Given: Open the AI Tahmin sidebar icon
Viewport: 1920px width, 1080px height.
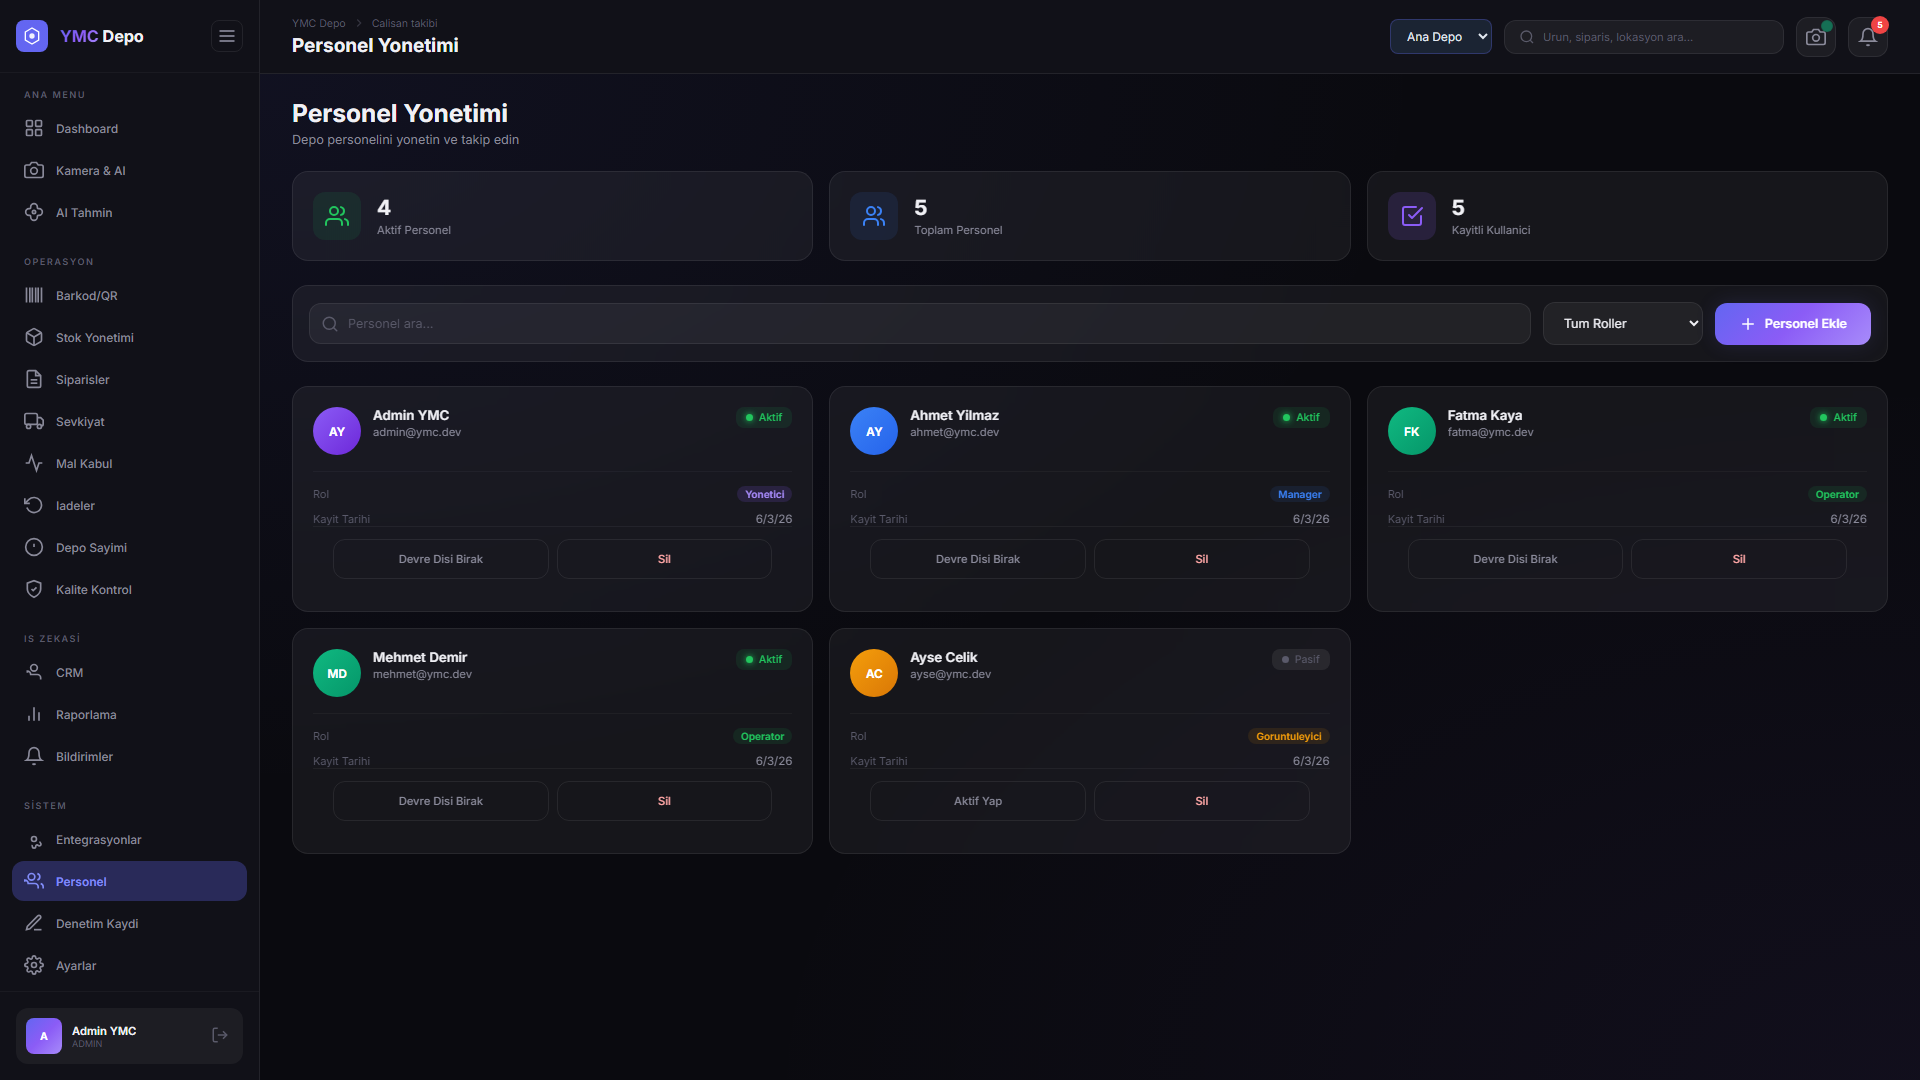Looking at the screenshot, I should pos(34,213).
